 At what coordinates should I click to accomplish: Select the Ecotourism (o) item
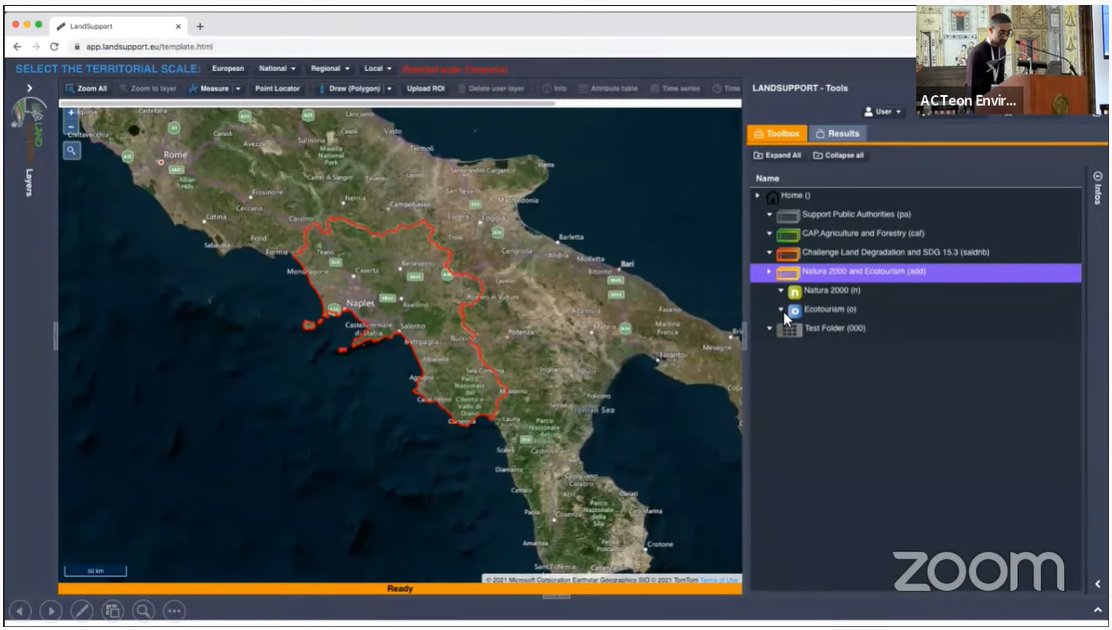pos(916,309)
